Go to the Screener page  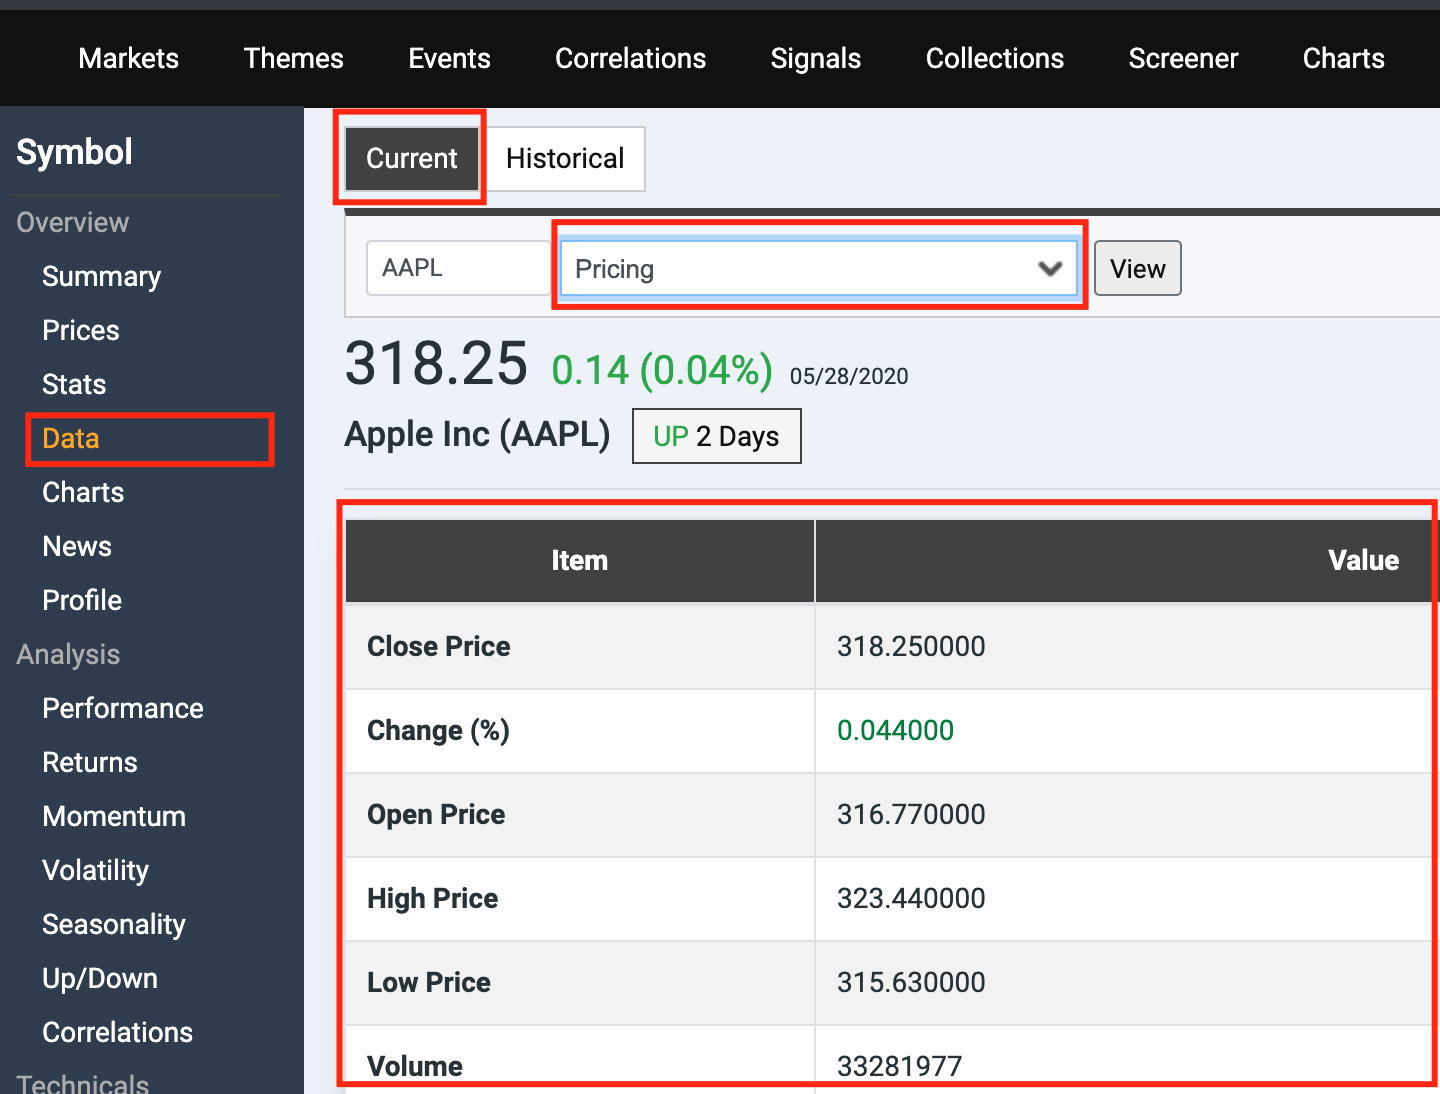coord(1183,58)
